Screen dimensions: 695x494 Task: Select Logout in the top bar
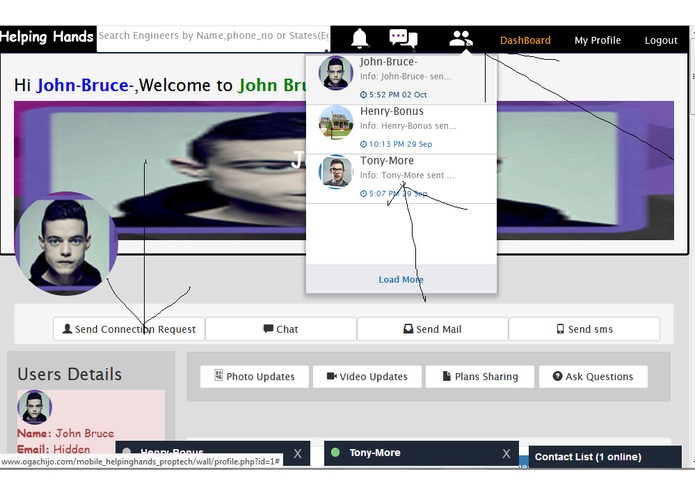click(x=660, y=40)
